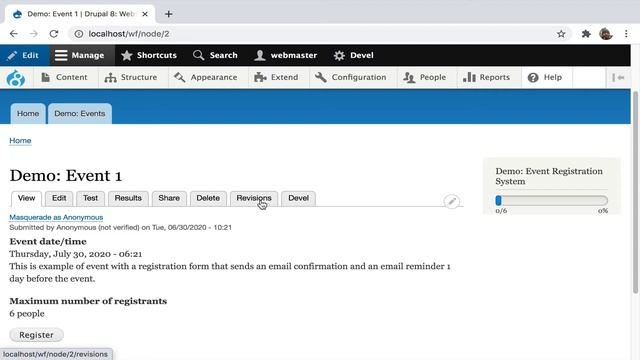Open the browser extensions puzzle icon
Screen dimensions: 640x360
(x=586, y=34)
